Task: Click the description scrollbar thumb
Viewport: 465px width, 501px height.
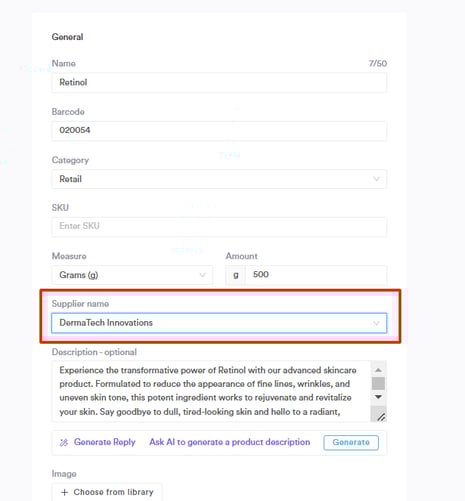Action: click(378, 383)
